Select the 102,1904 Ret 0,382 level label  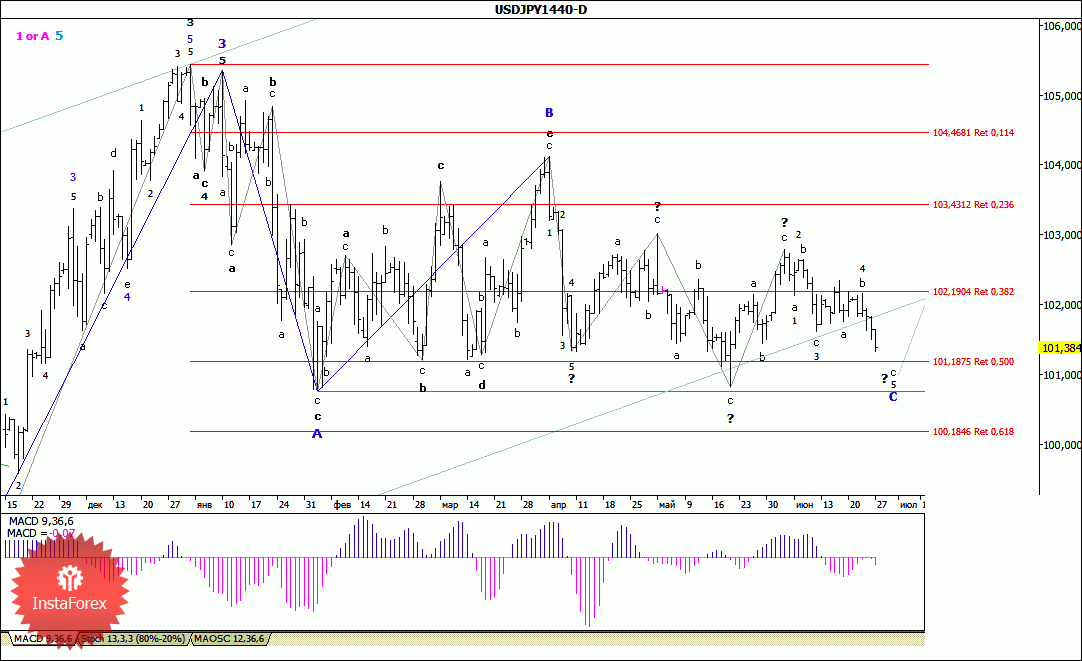[x=973, y=292]
